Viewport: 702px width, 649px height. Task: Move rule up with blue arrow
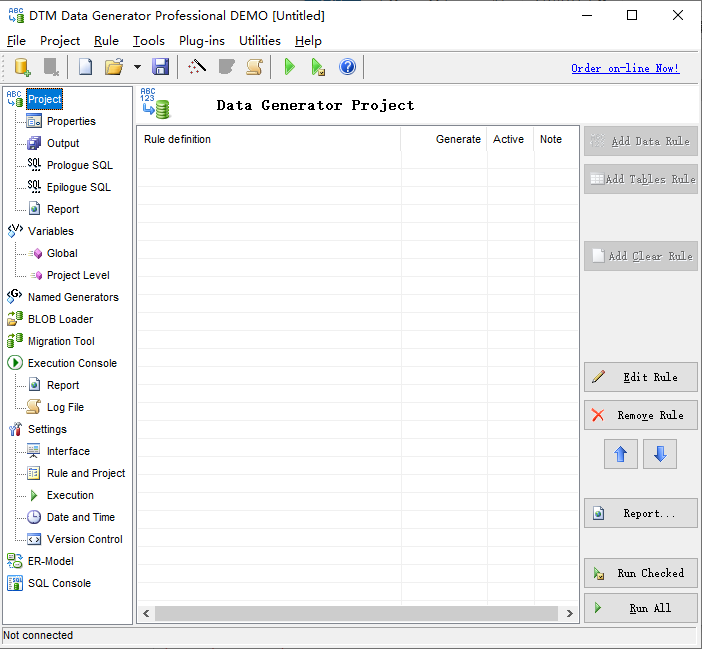[x=621, y=454]
